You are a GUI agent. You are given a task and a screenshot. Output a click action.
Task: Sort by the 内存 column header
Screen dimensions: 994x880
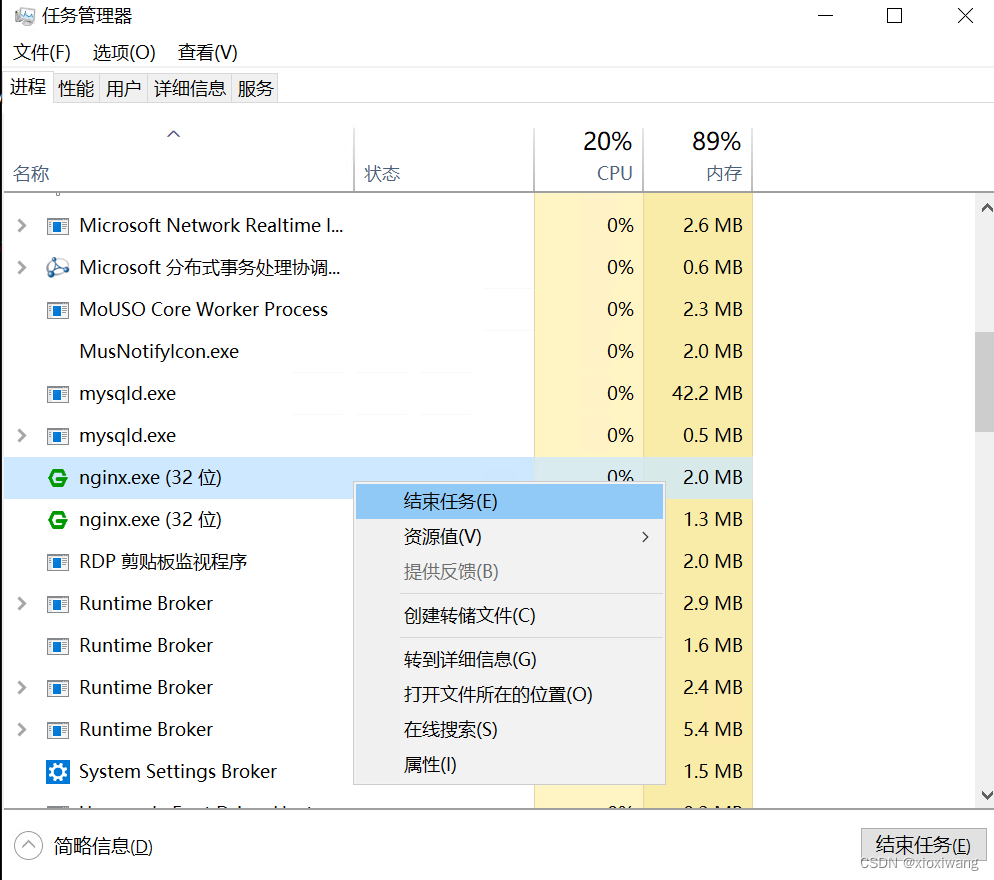[698, 159]
